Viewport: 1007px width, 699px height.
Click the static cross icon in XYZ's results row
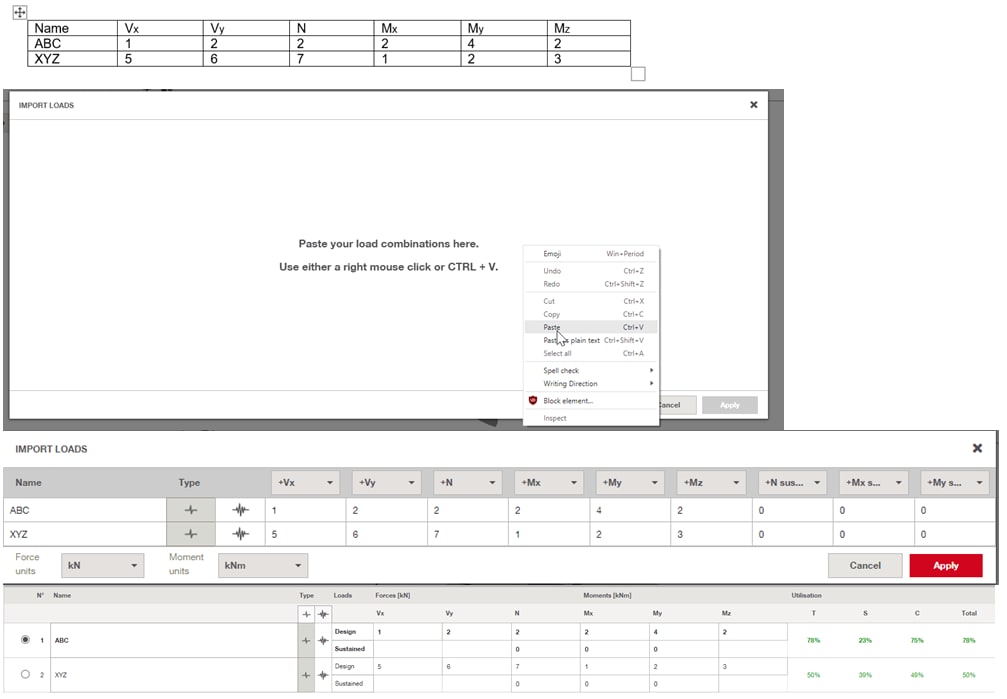point(305,675)
